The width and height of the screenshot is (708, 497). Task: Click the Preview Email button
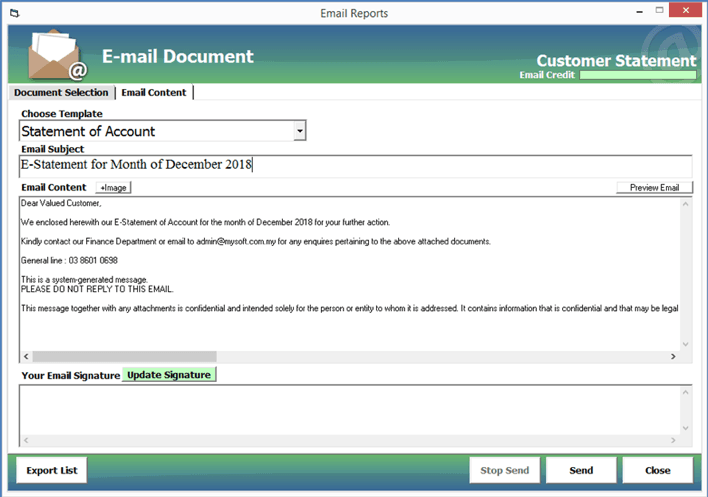(654, 188)
